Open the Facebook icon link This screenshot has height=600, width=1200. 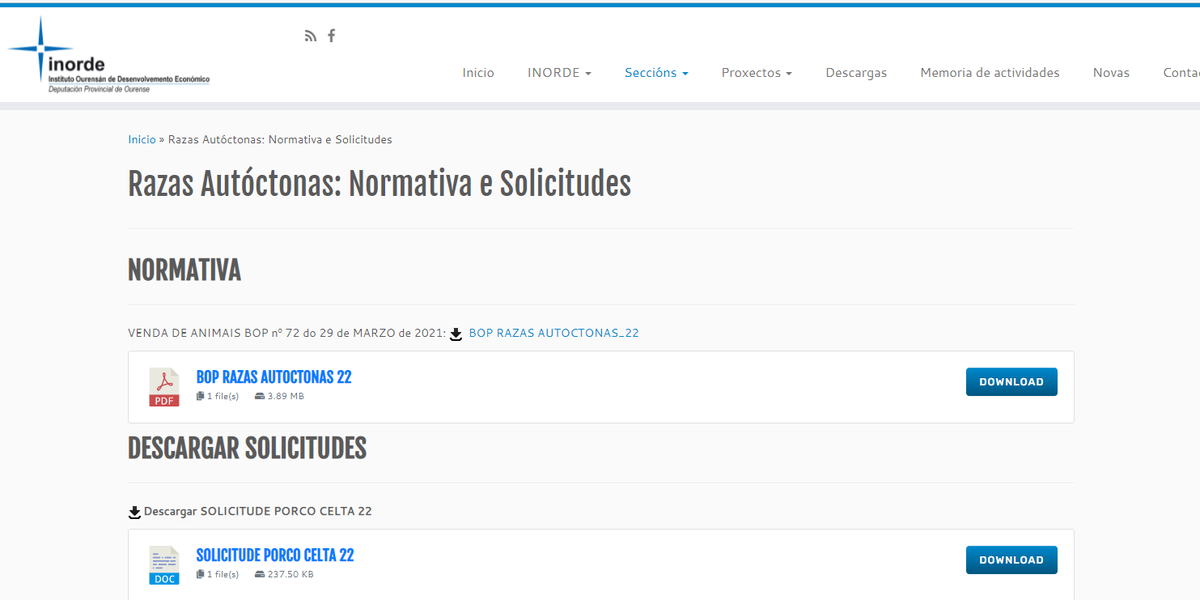tap(332, 36)
